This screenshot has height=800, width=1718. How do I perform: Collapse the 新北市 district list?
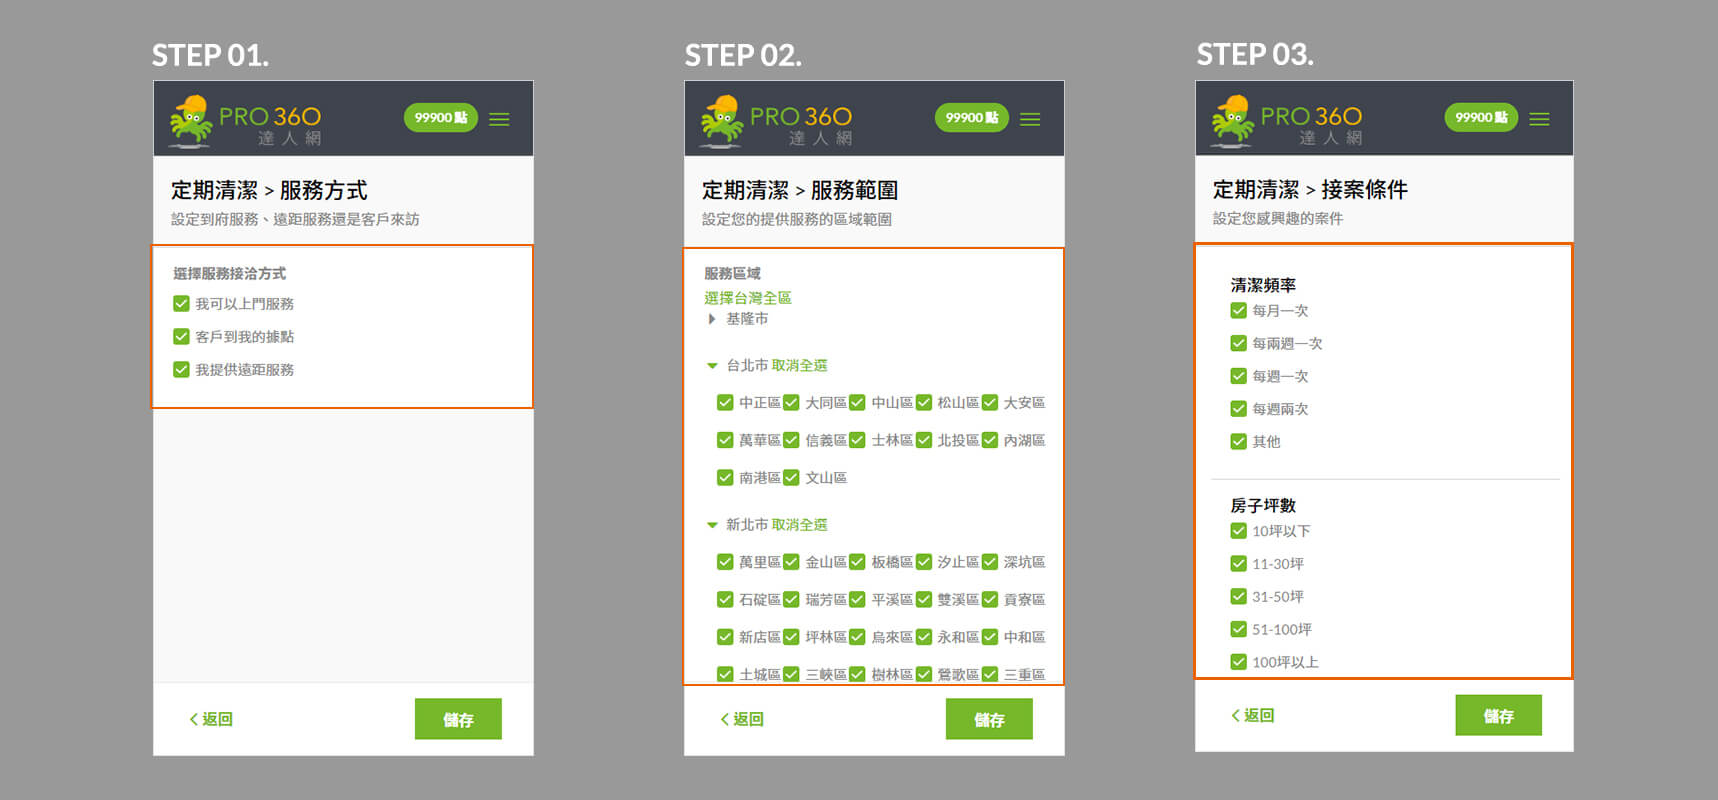tap(712, 525)
